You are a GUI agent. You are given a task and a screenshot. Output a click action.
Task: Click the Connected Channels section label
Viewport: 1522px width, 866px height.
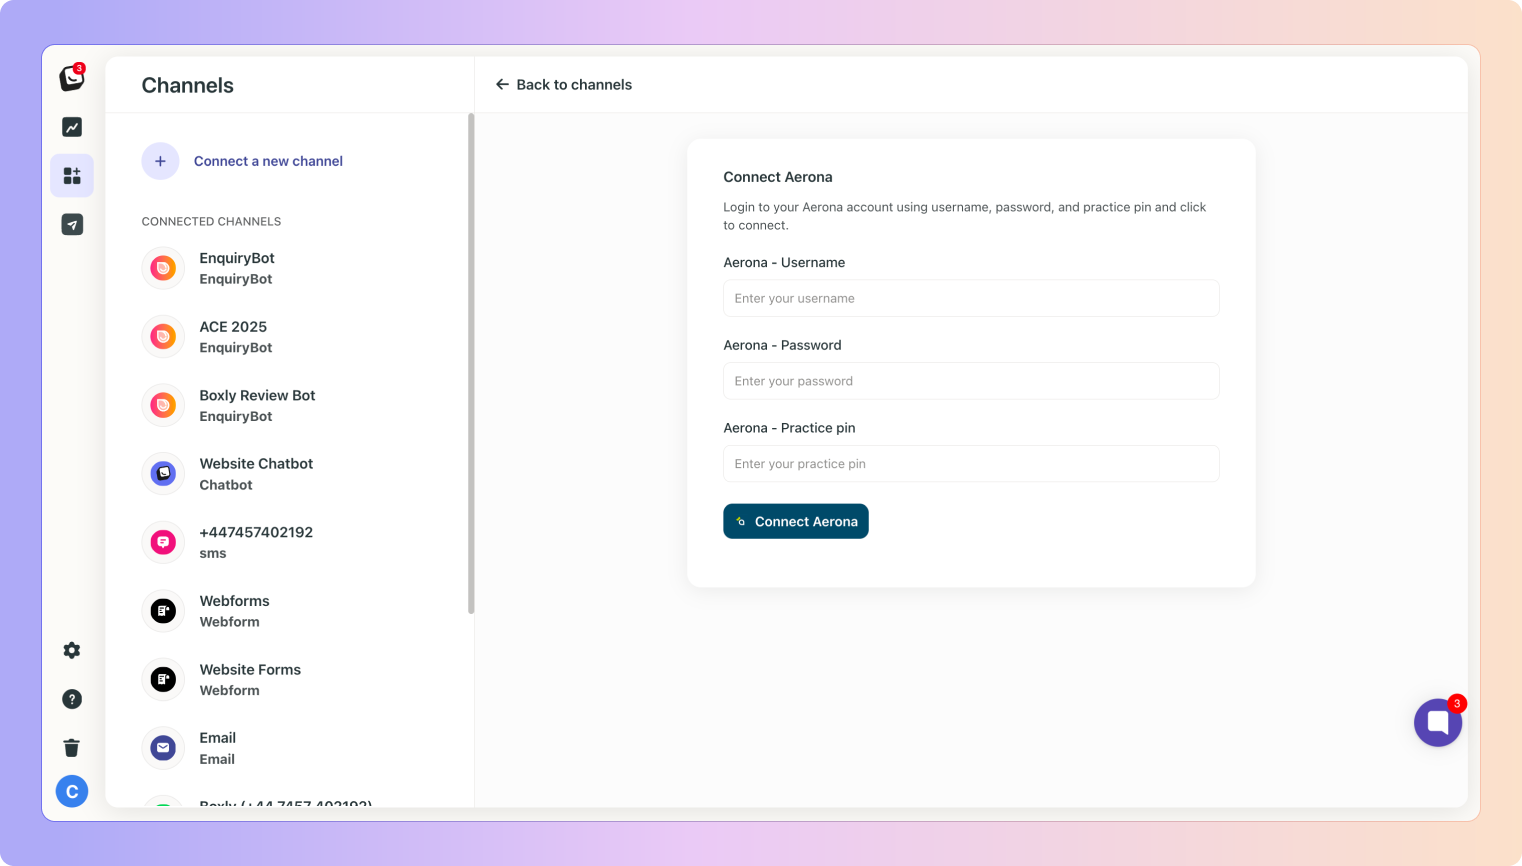point(211,221)
